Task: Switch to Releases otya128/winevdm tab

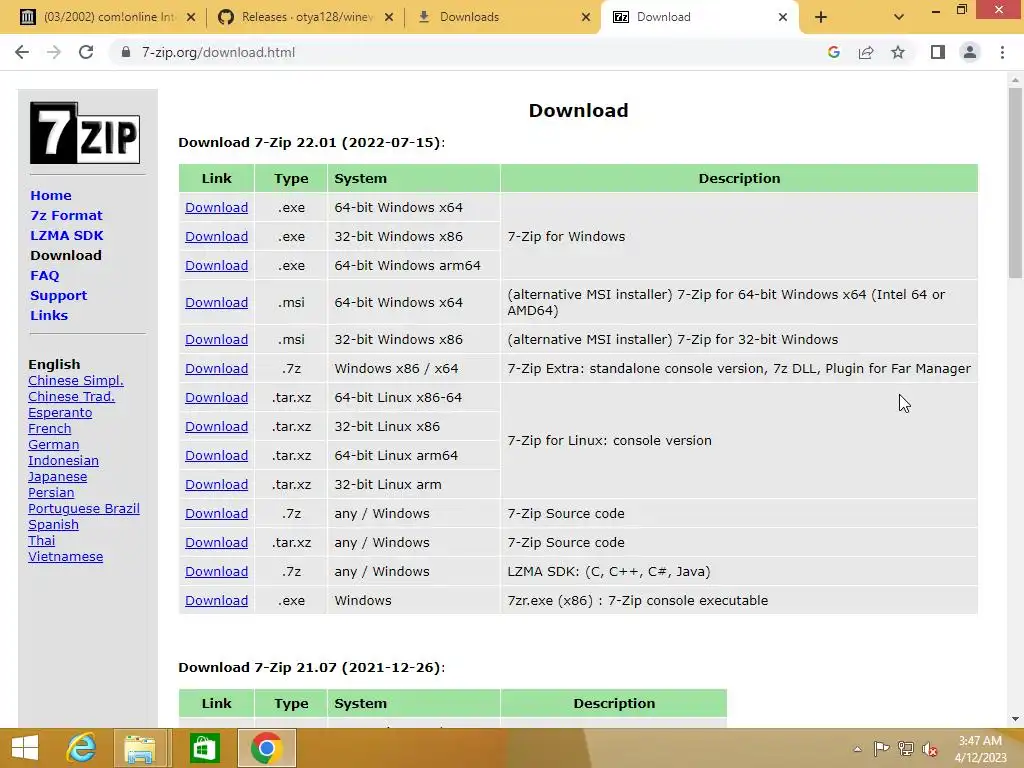Action: pyautogui.click(x=306, y=17)
